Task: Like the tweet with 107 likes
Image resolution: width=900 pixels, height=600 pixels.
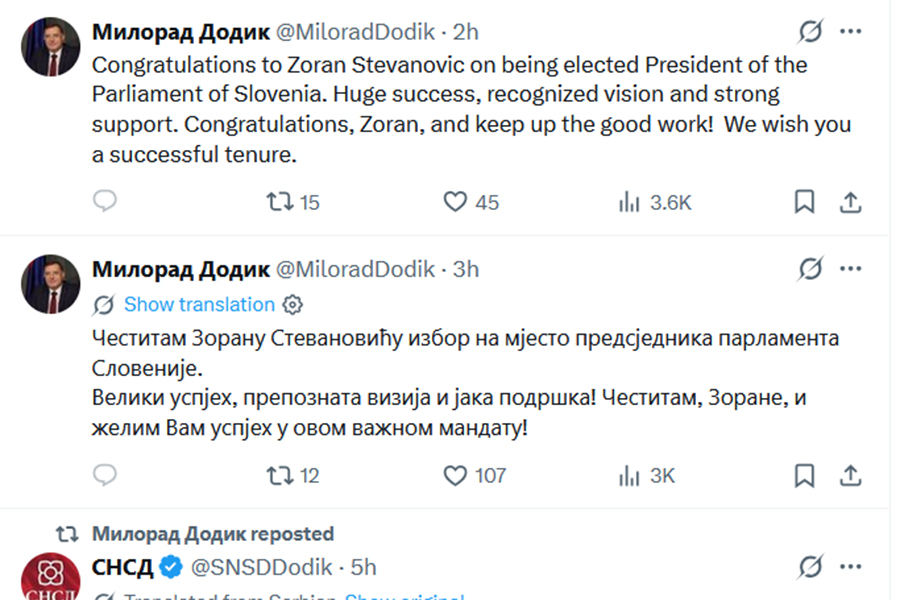Action: tap(456, 475)
